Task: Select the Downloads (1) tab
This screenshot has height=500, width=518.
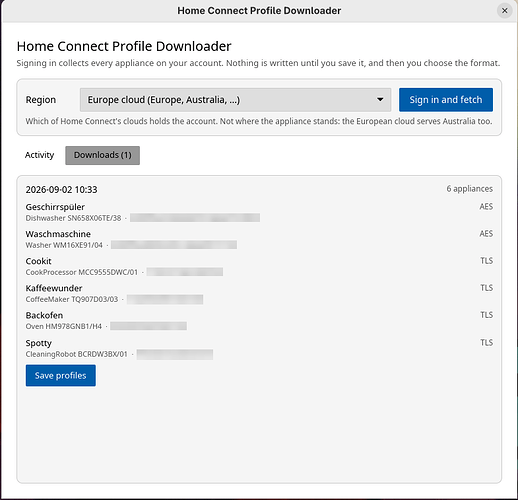Action: (x=102, y=155)
